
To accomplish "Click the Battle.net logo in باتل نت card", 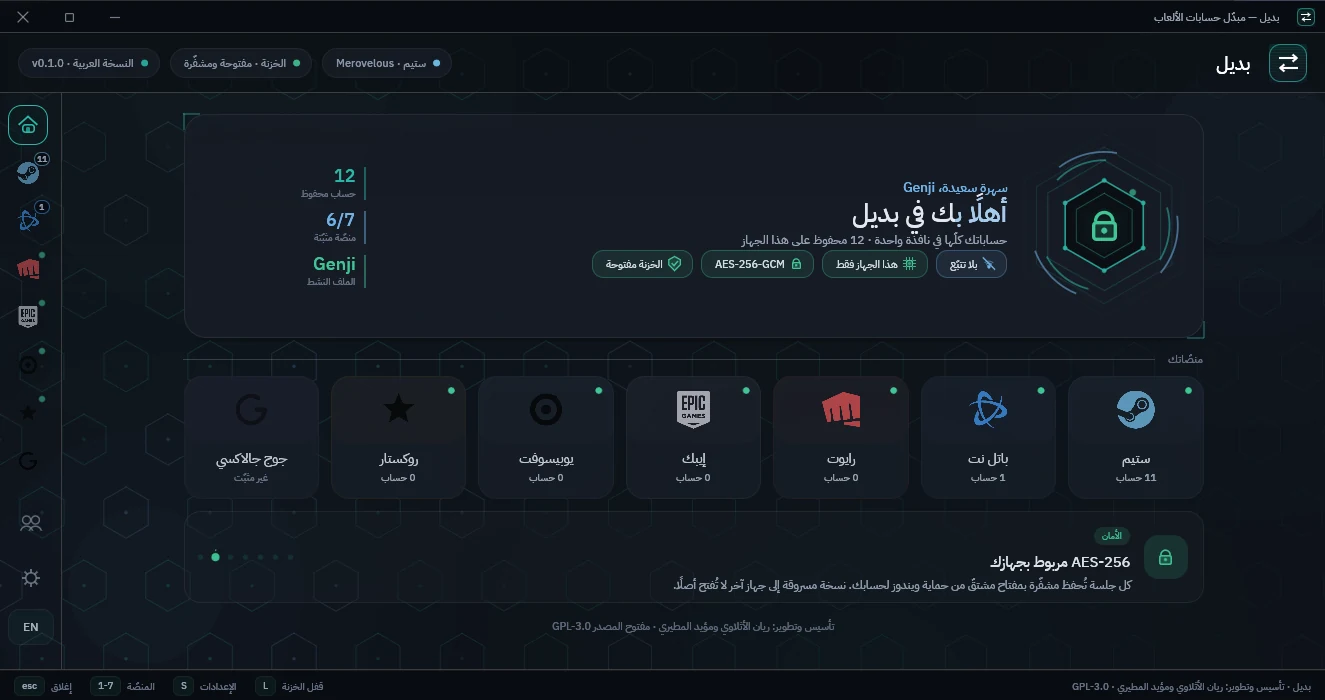I will click(988, 409).
